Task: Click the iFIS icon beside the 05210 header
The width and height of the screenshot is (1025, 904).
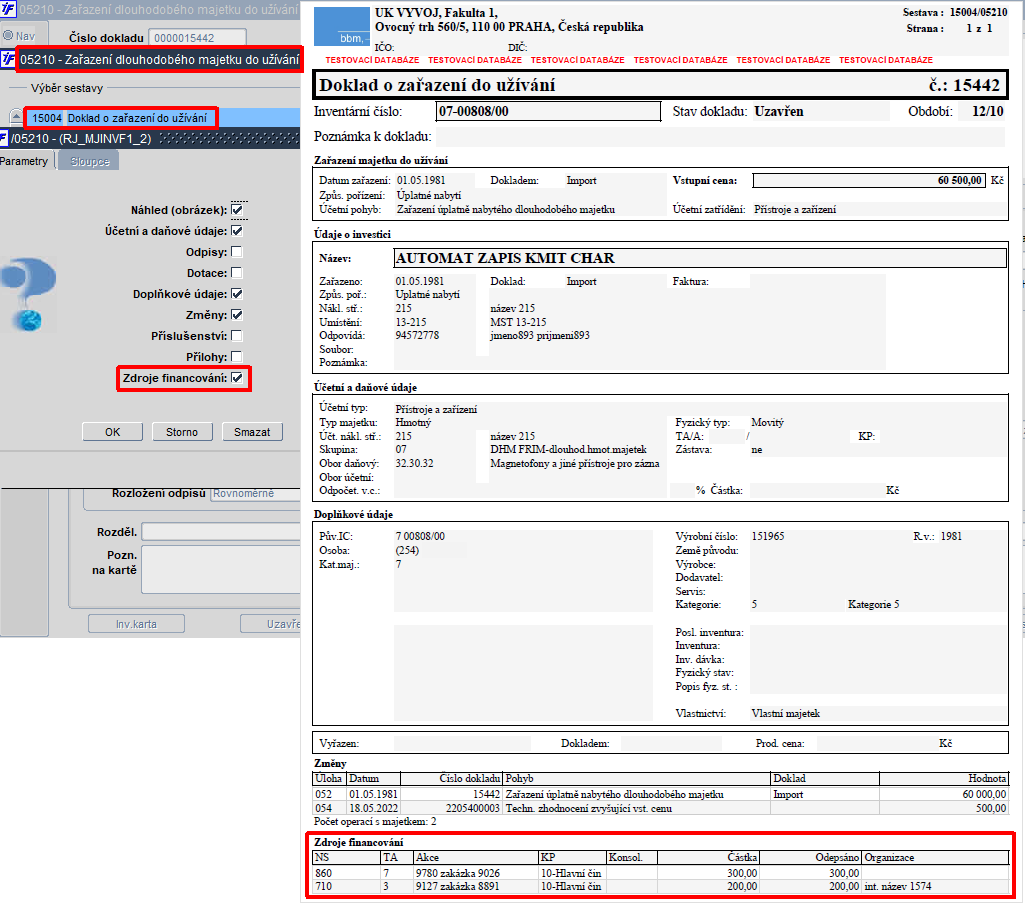Action: (8, 59)
